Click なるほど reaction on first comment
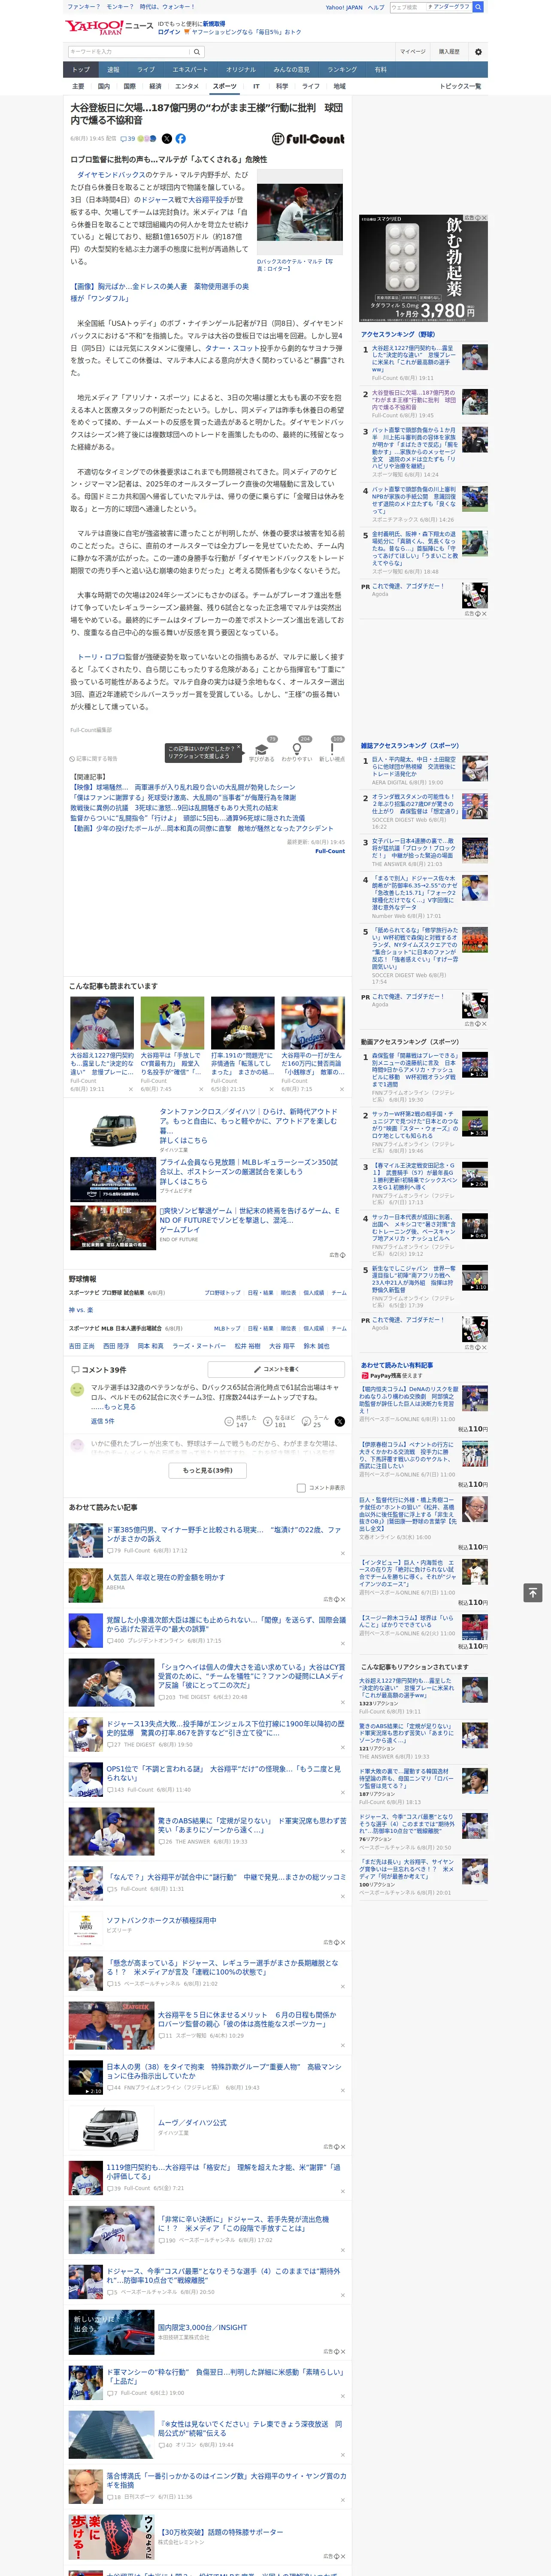The image size is (551, 2576). [x=278, y=1421]
